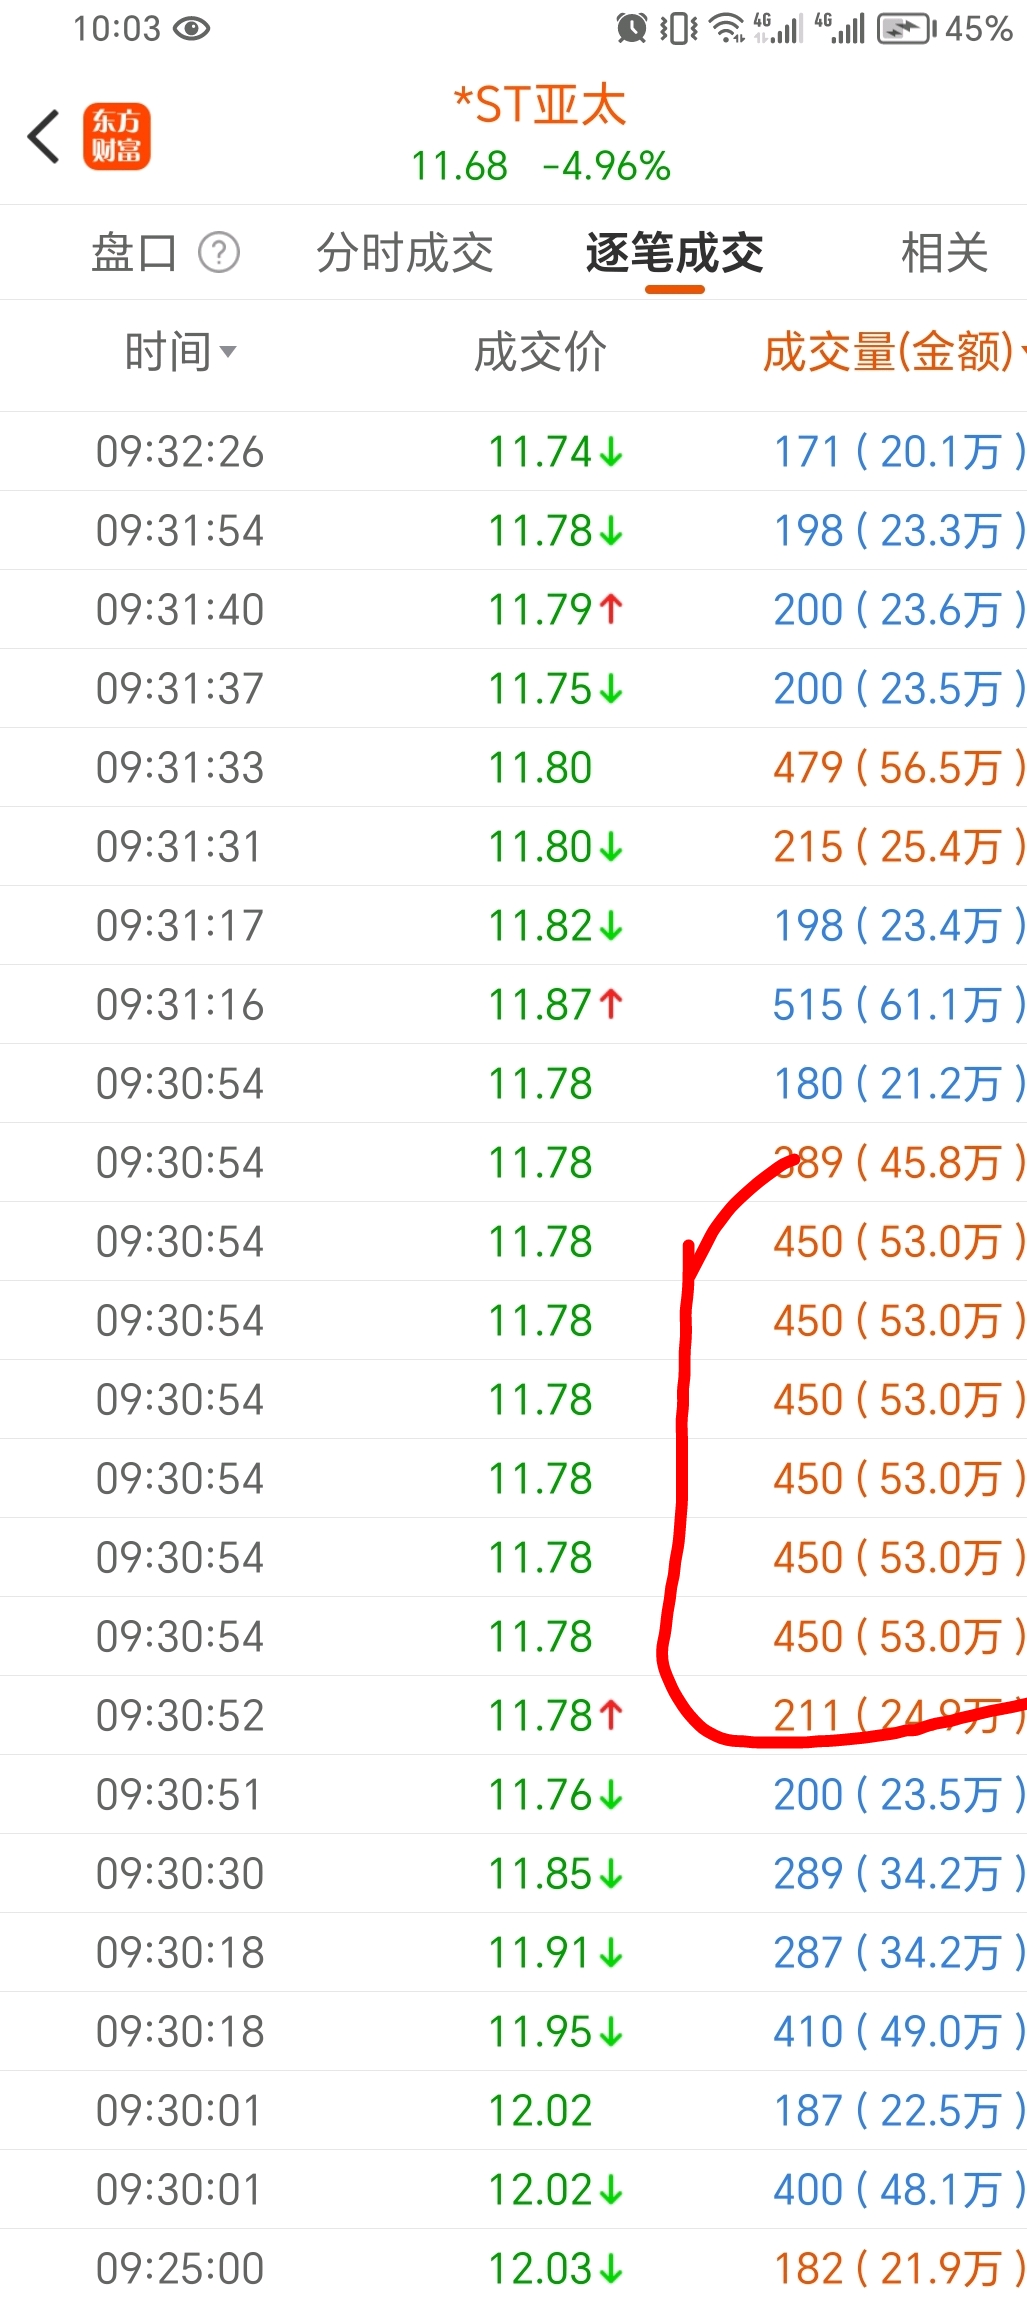1027x2307 pixels.
Task: Tap the vibrate mode status icon
Action: click(x=679, y=28)
